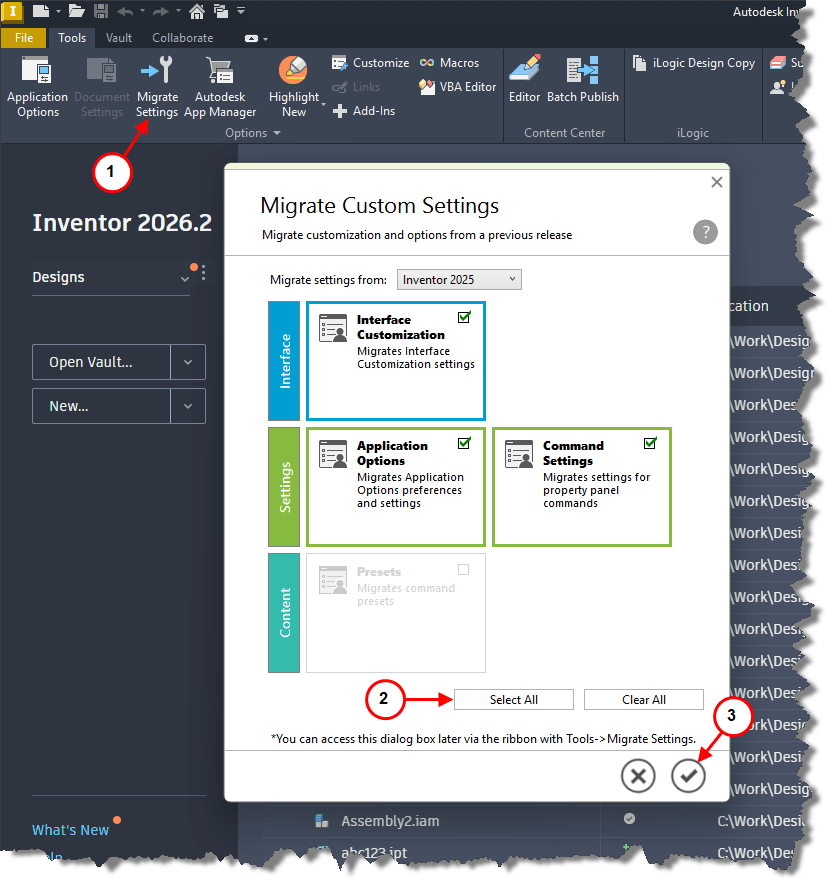This screenshot has height=880, width=828.
Task: Toggle Highlight New feature
Action: [294, 87]
